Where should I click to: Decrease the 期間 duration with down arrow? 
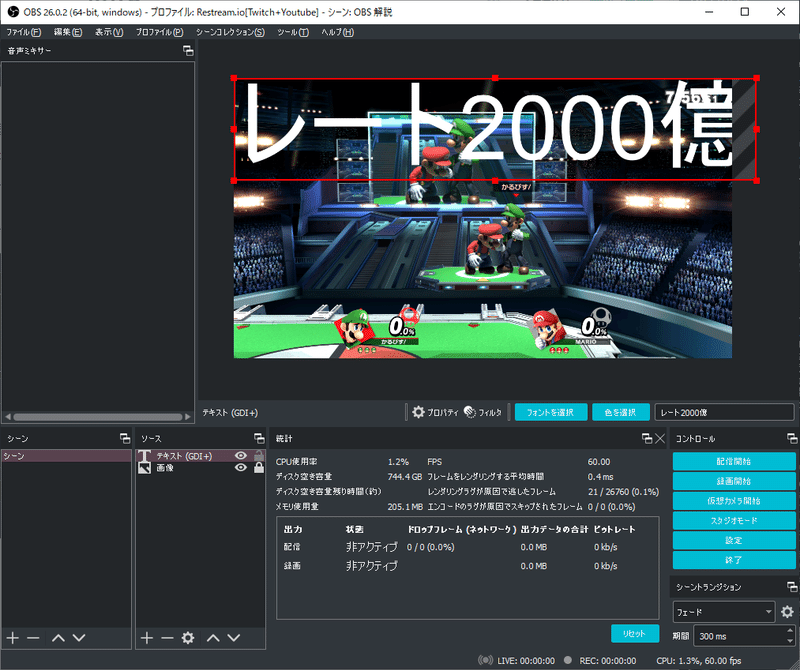pyautogui.click(x=790, y=641)
